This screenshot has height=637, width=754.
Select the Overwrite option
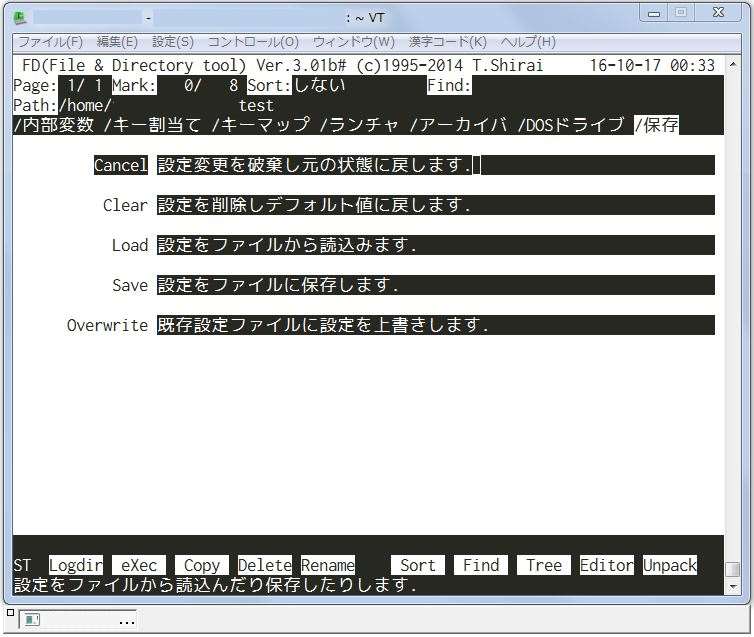(x=107, y=325)
